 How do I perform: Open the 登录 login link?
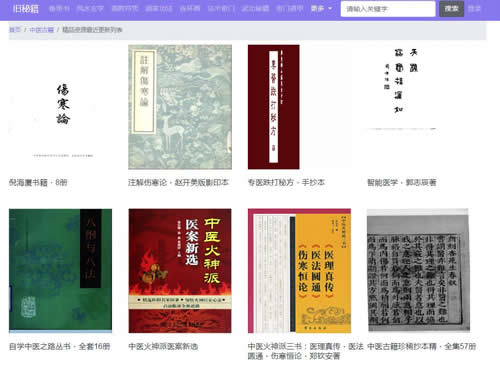point(474,9)
